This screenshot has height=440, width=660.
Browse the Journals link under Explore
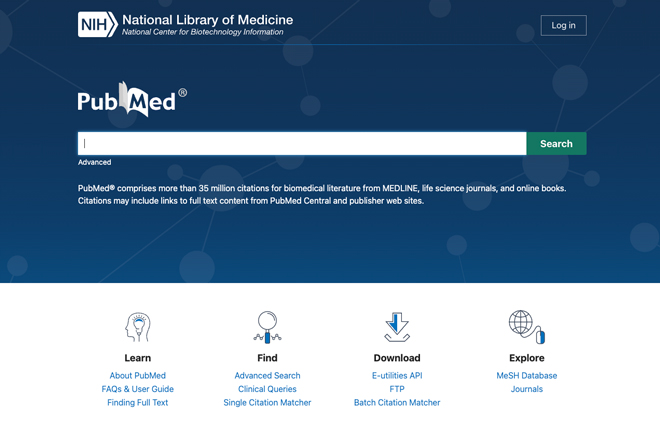[527, 389]
